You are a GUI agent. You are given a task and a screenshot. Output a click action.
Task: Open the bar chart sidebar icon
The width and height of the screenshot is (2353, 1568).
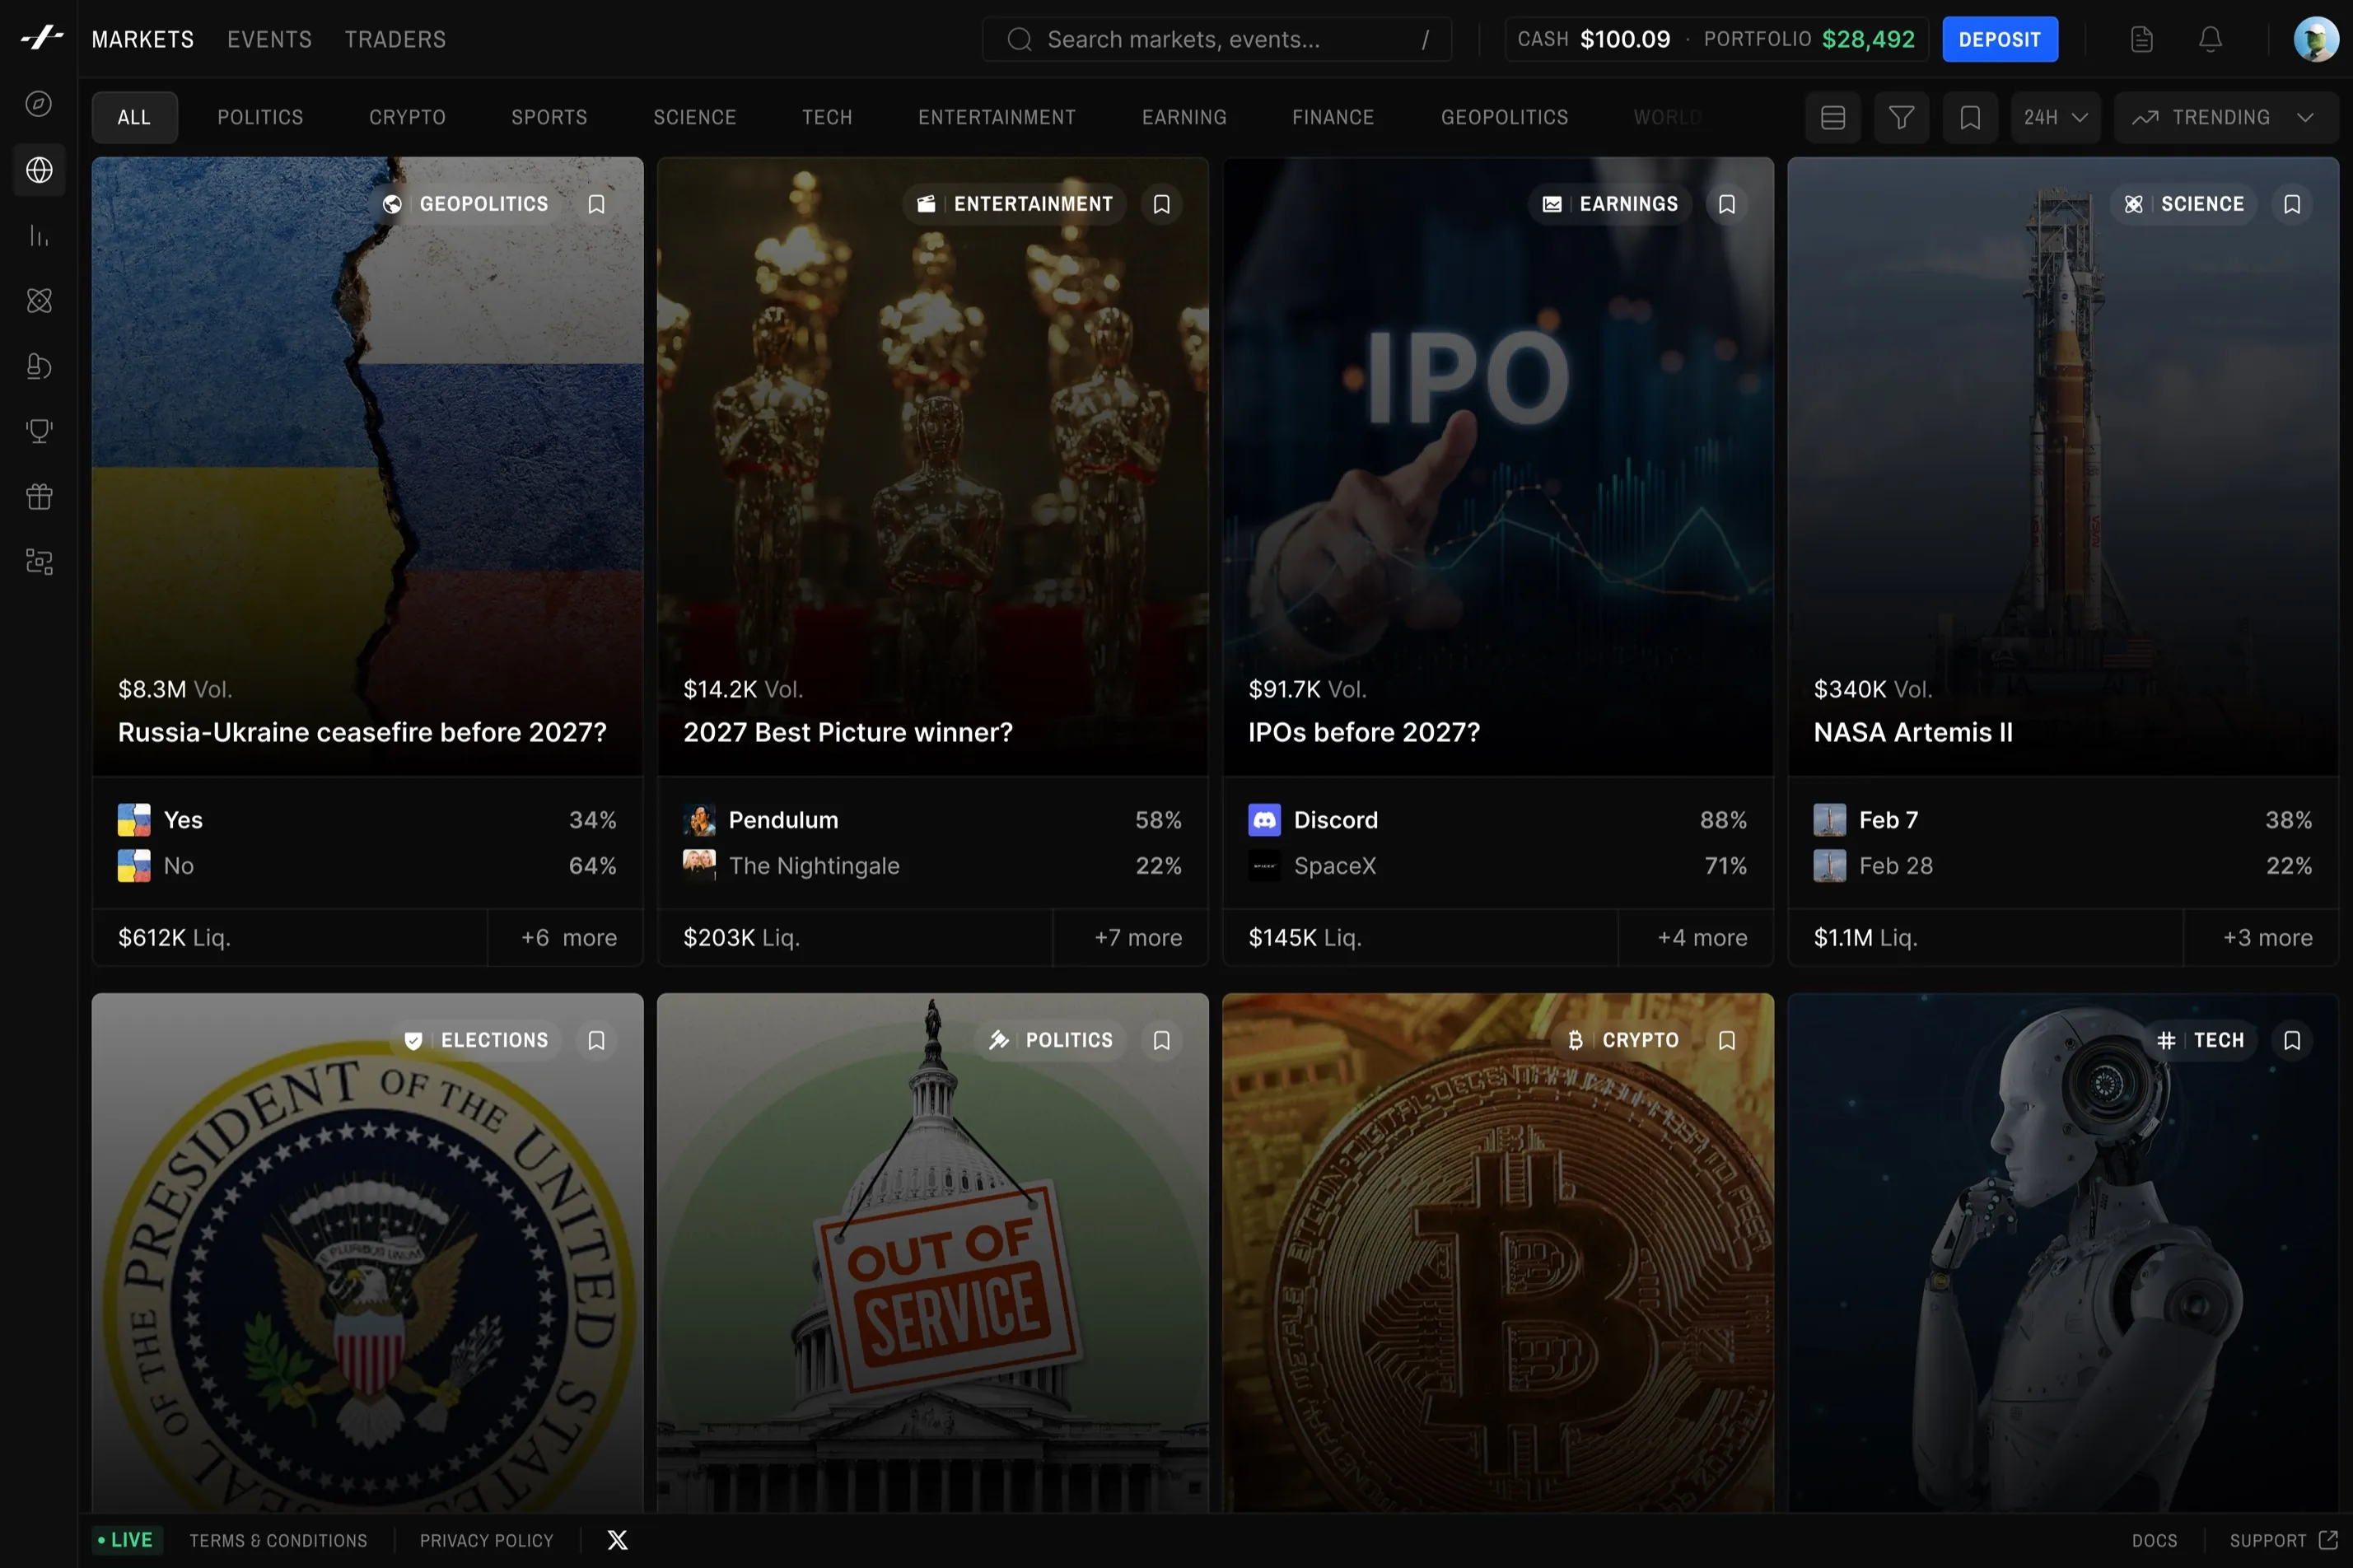click(x=39, y=236)
